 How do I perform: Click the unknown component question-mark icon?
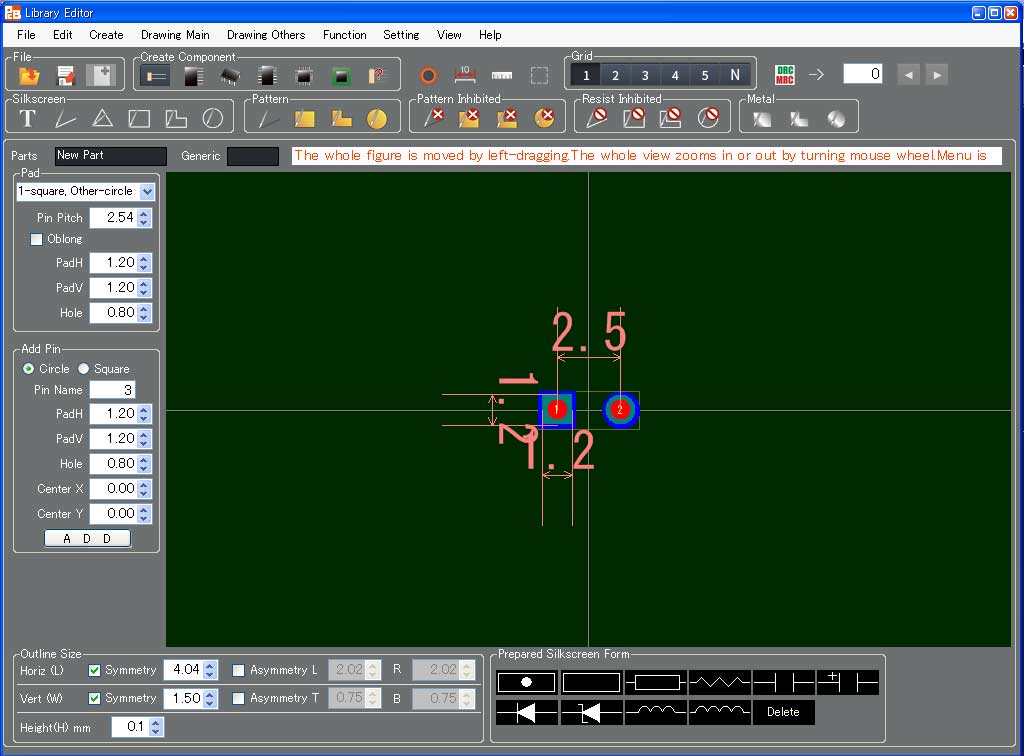pos(377,76)
